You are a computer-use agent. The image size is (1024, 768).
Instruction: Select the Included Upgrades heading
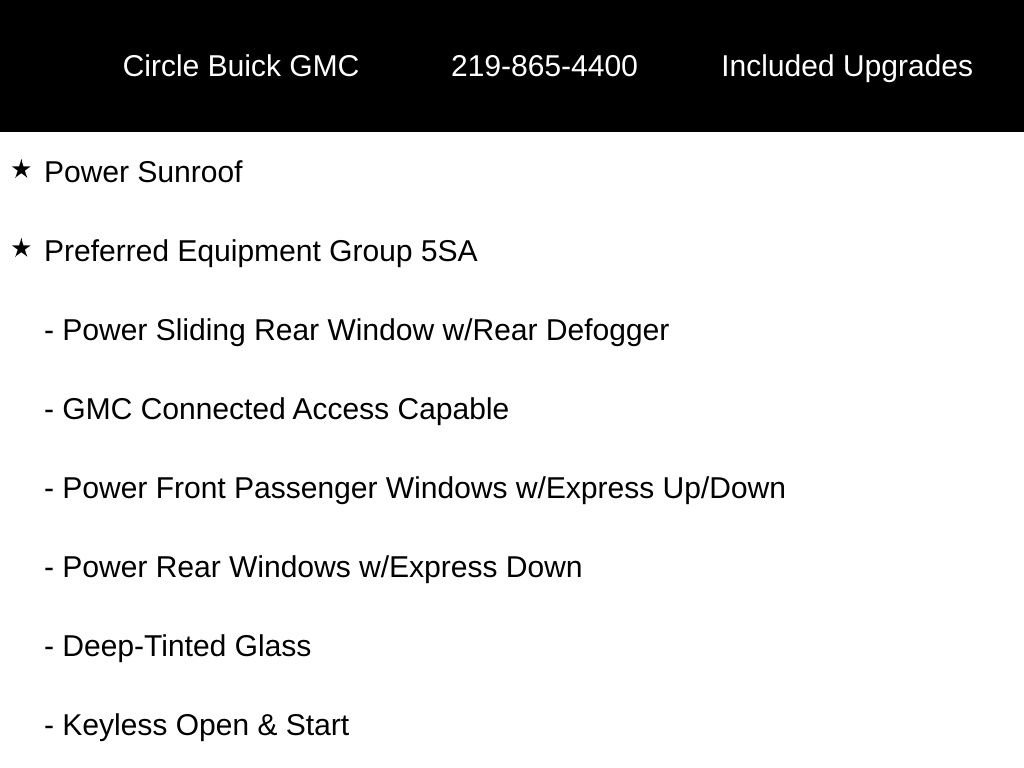click(846, 66)
